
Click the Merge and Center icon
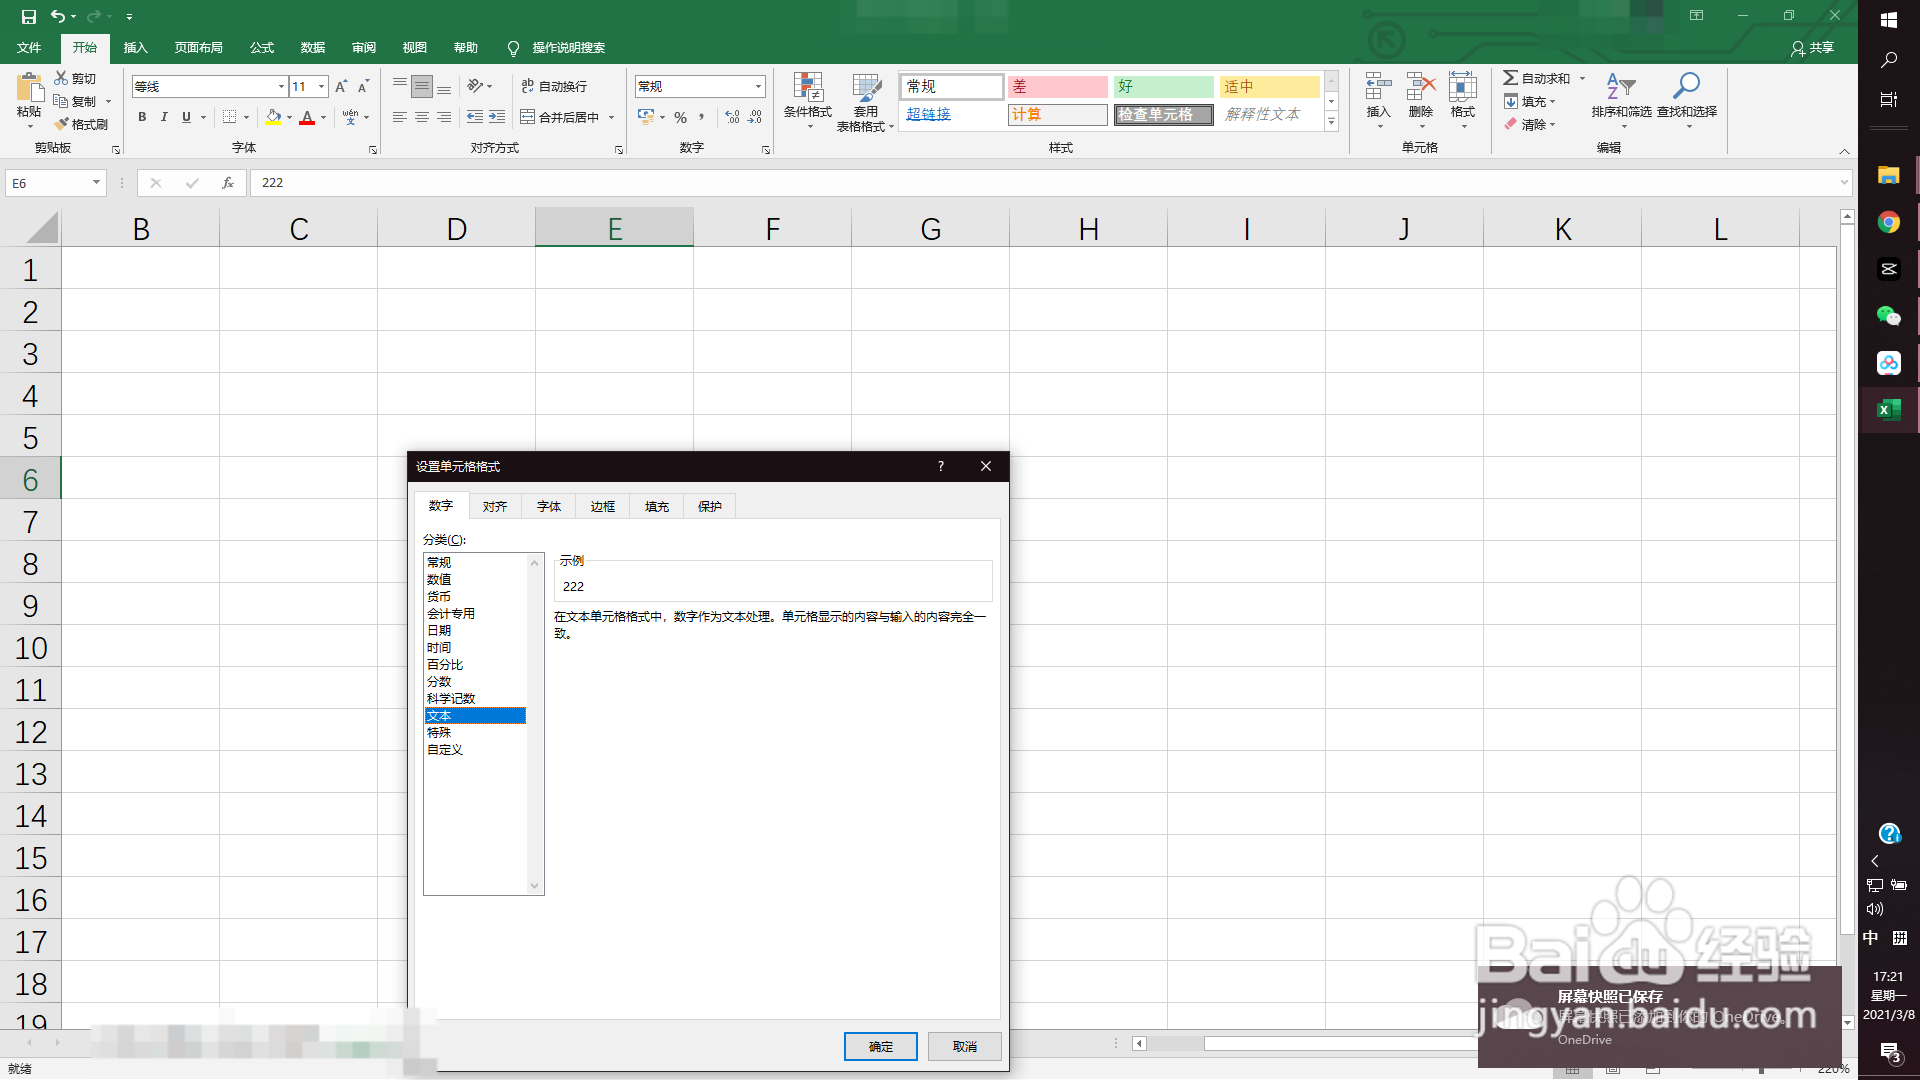(x=528, y=117)
